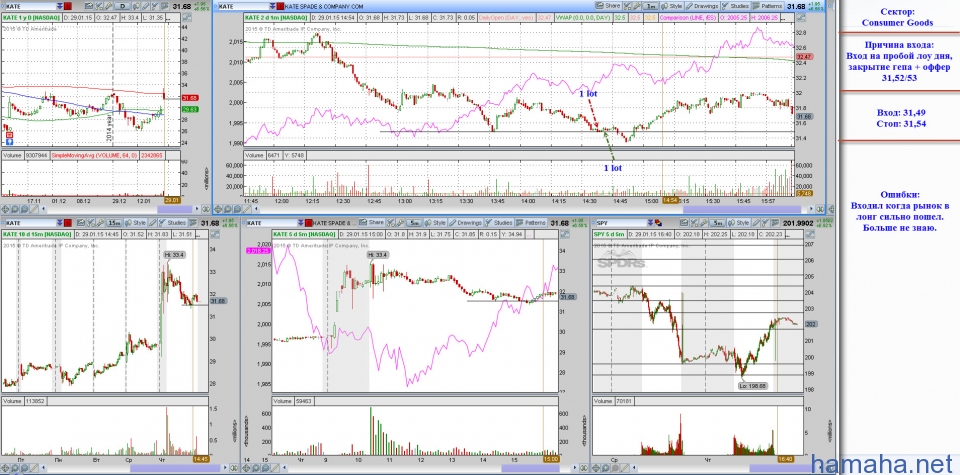The width and height of the screenshot is (960, 475).
Task: Open Style in the KATE 5-minute chart
Action: click(435, 223)
